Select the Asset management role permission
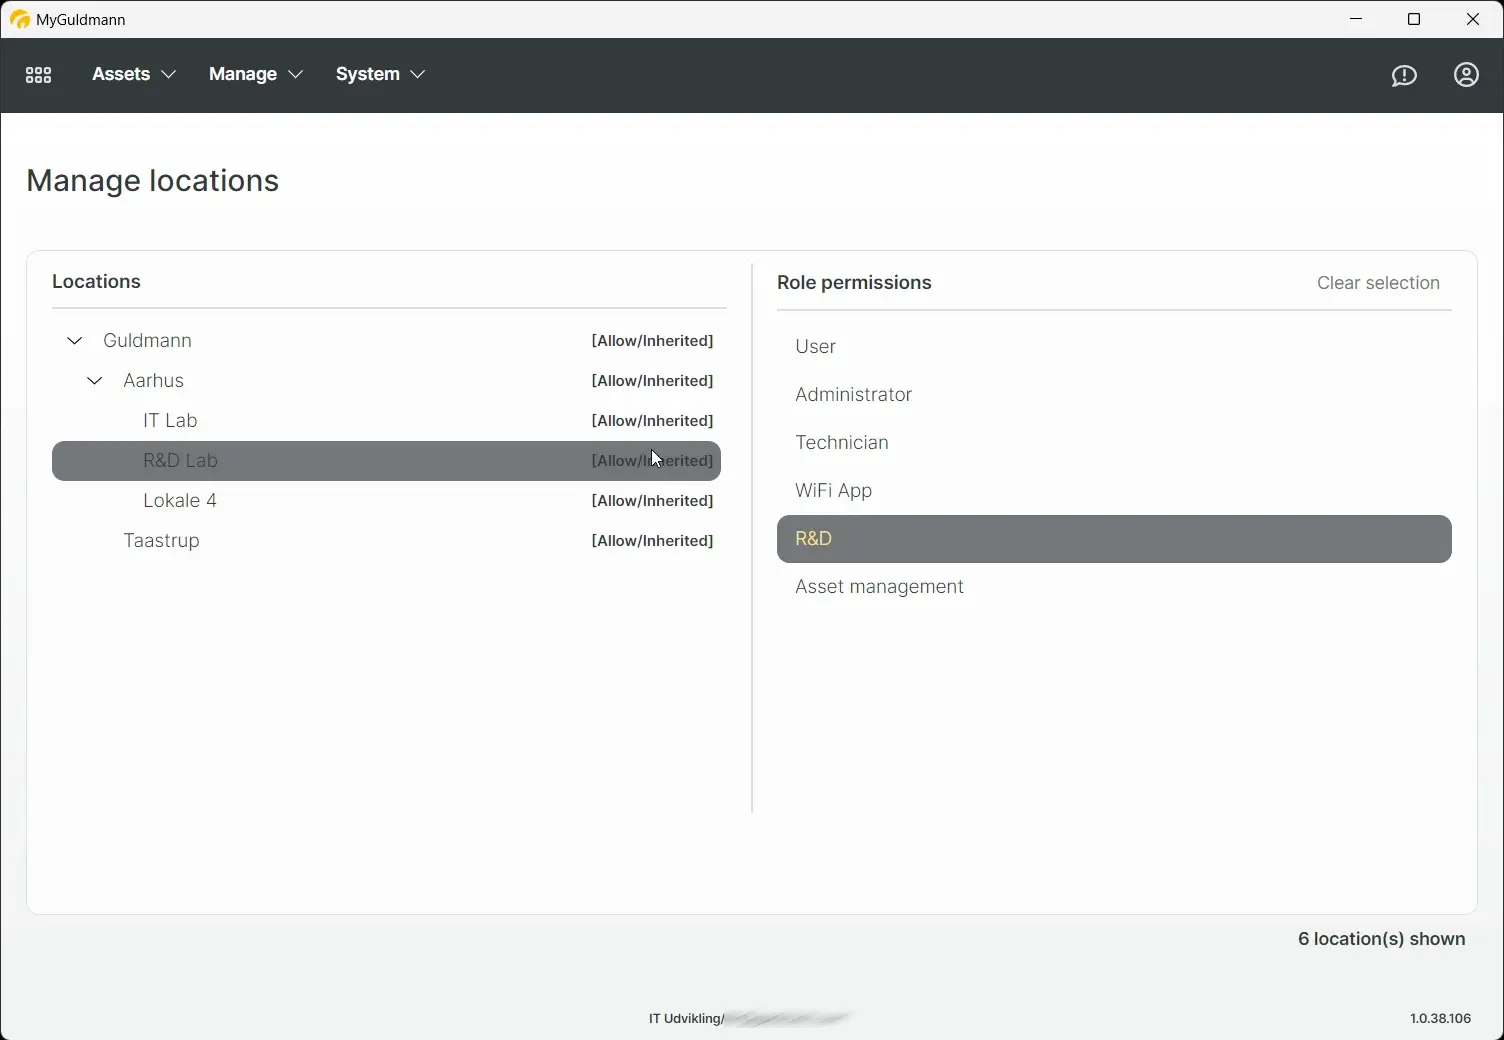The width and height of the screenshot is (1504, 1040). click(879, 586)
